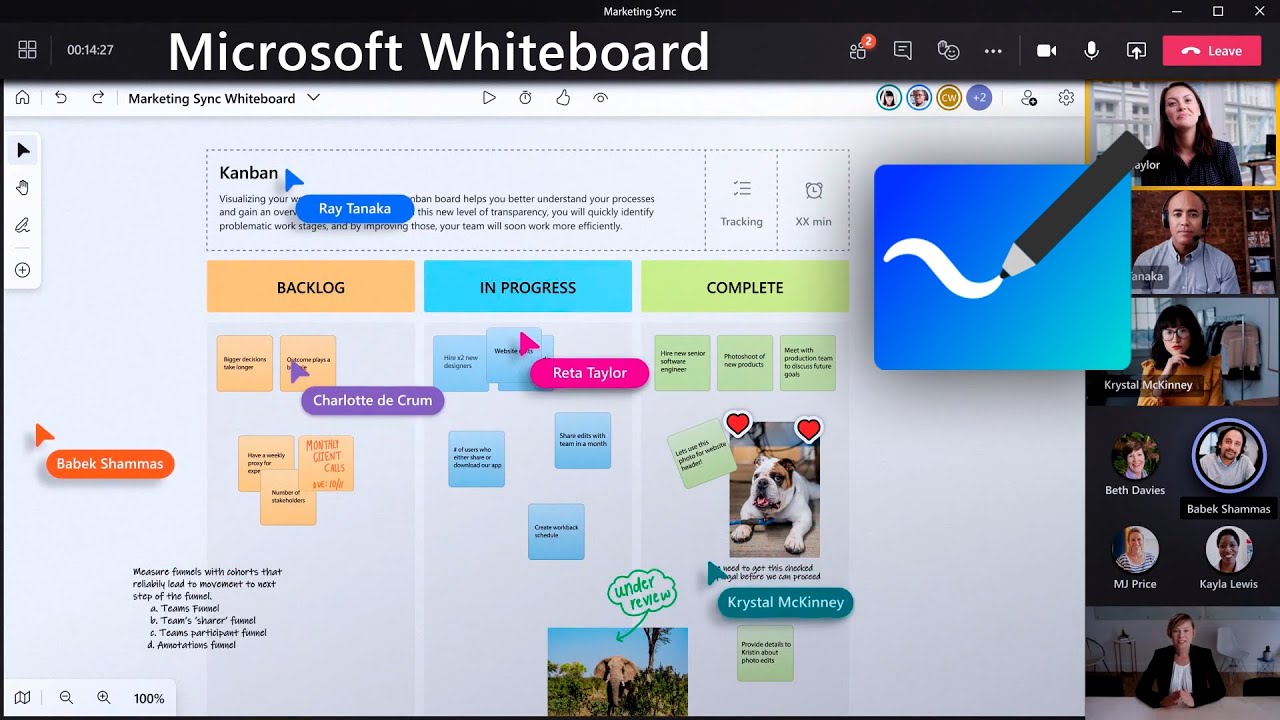1280x720 pixels.
Task: Start the presentation play icon
Action: coord(489,98)
